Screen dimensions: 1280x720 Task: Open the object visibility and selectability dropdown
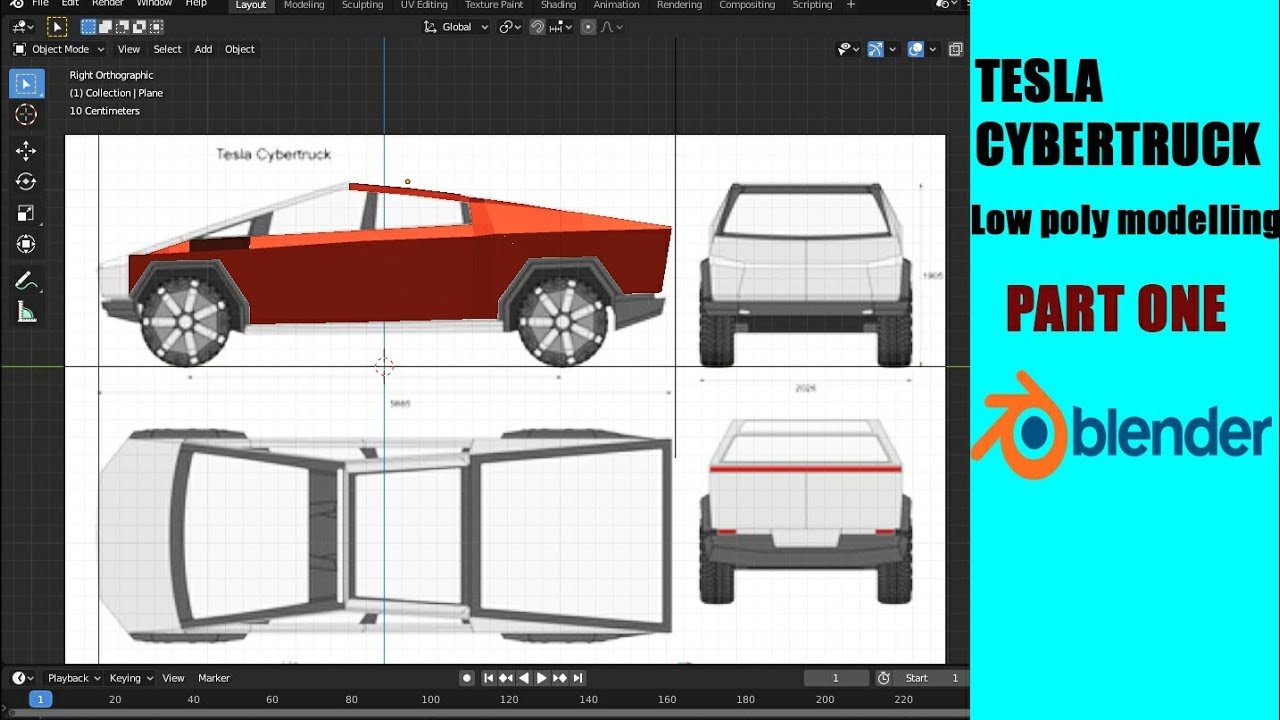pos(848,49)
